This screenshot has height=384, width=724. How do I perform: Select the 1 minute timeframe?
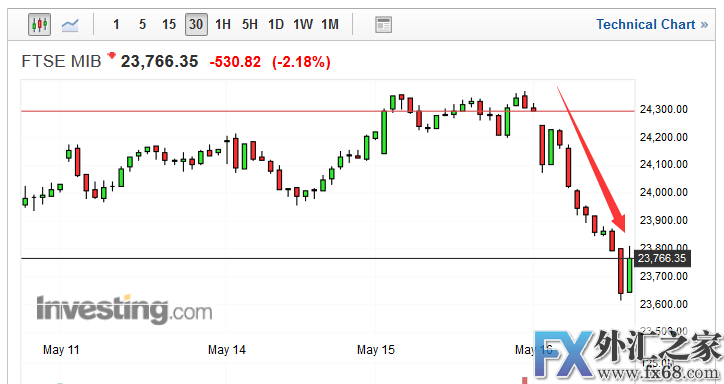click(116, 24)
